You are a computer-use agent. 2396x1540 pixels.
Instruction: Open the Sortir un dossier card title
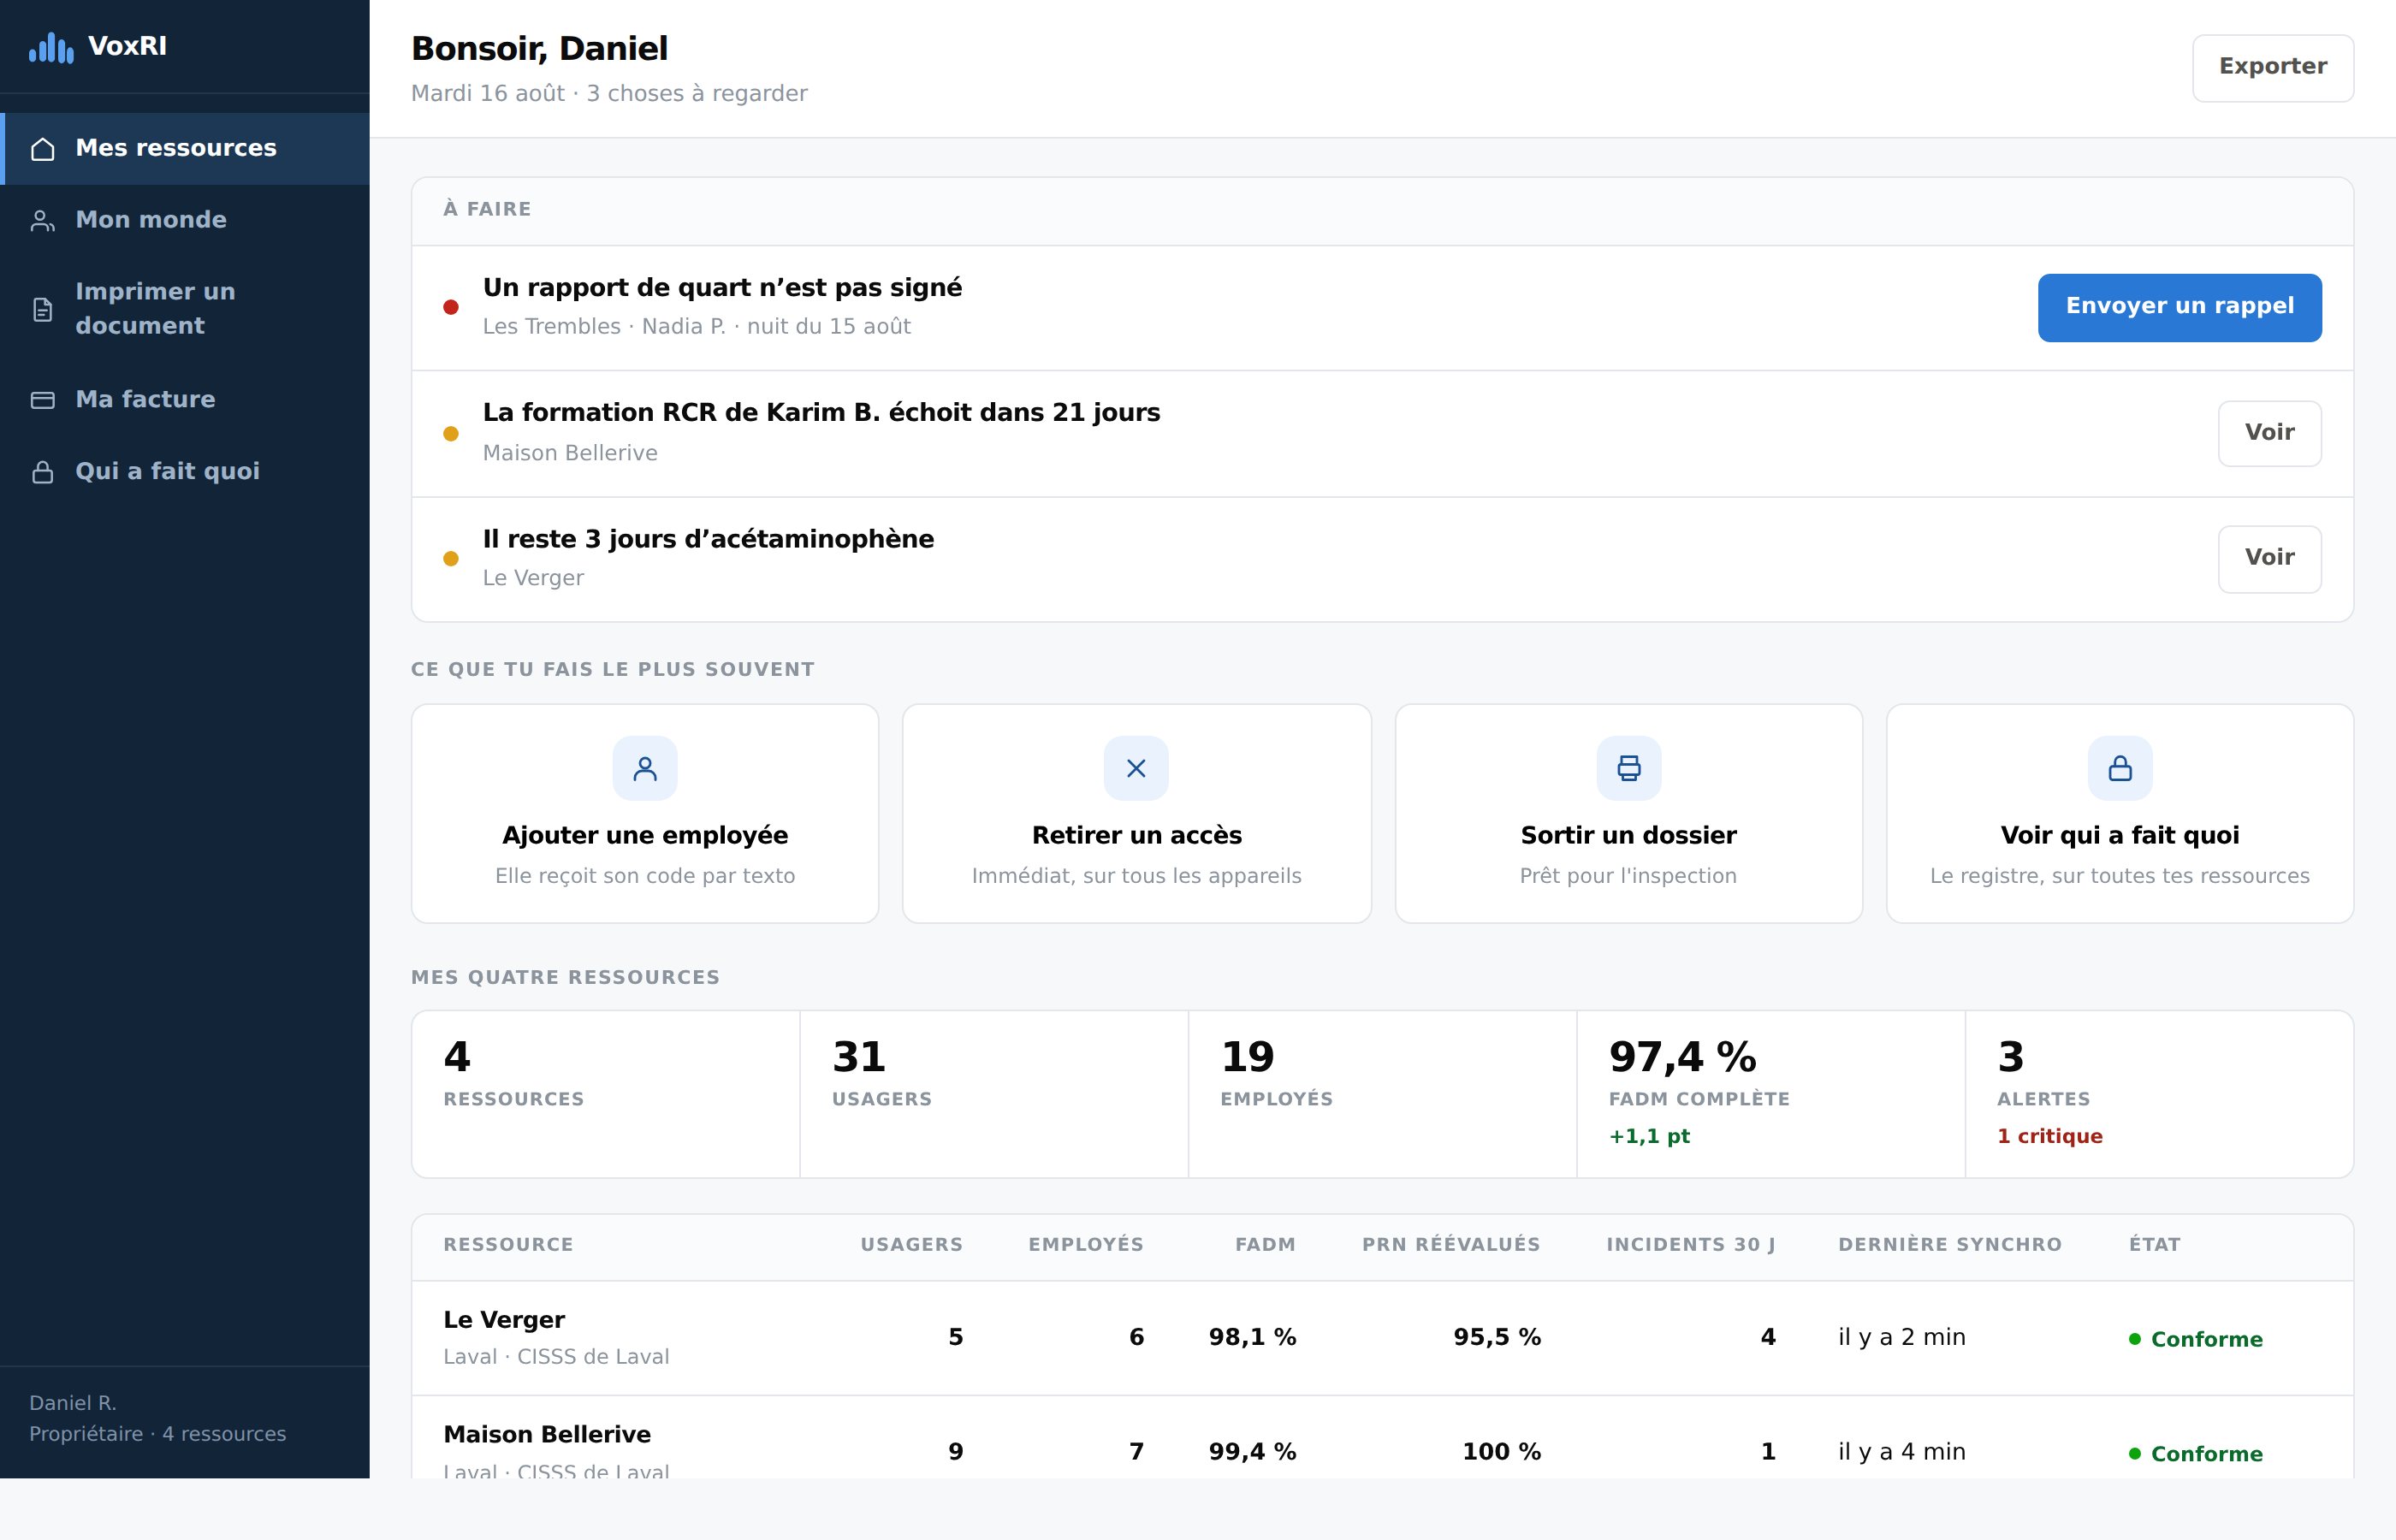pos(1628,835)
